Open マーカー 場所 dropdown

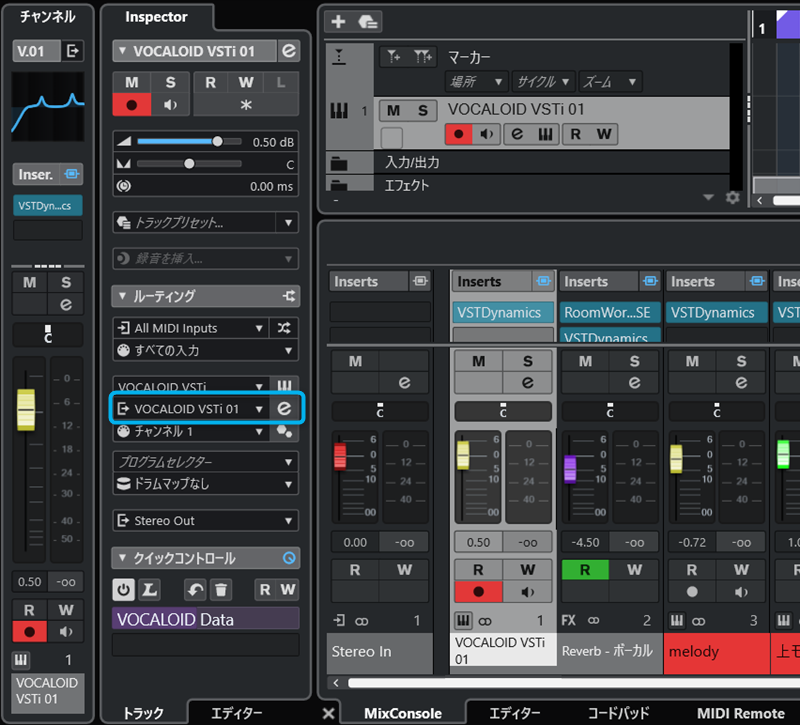point(476,82)
